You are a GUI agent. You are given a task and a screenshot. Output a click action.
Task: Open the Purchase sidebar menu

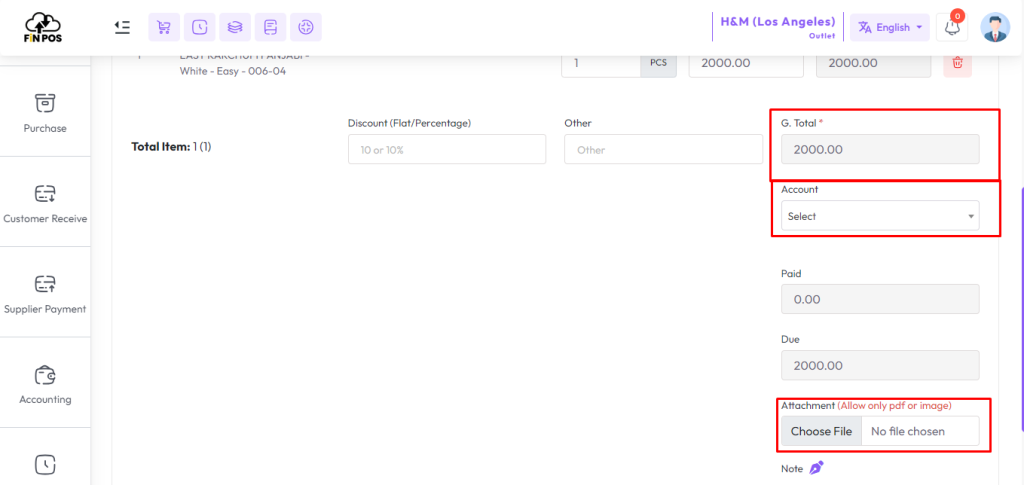45,111
